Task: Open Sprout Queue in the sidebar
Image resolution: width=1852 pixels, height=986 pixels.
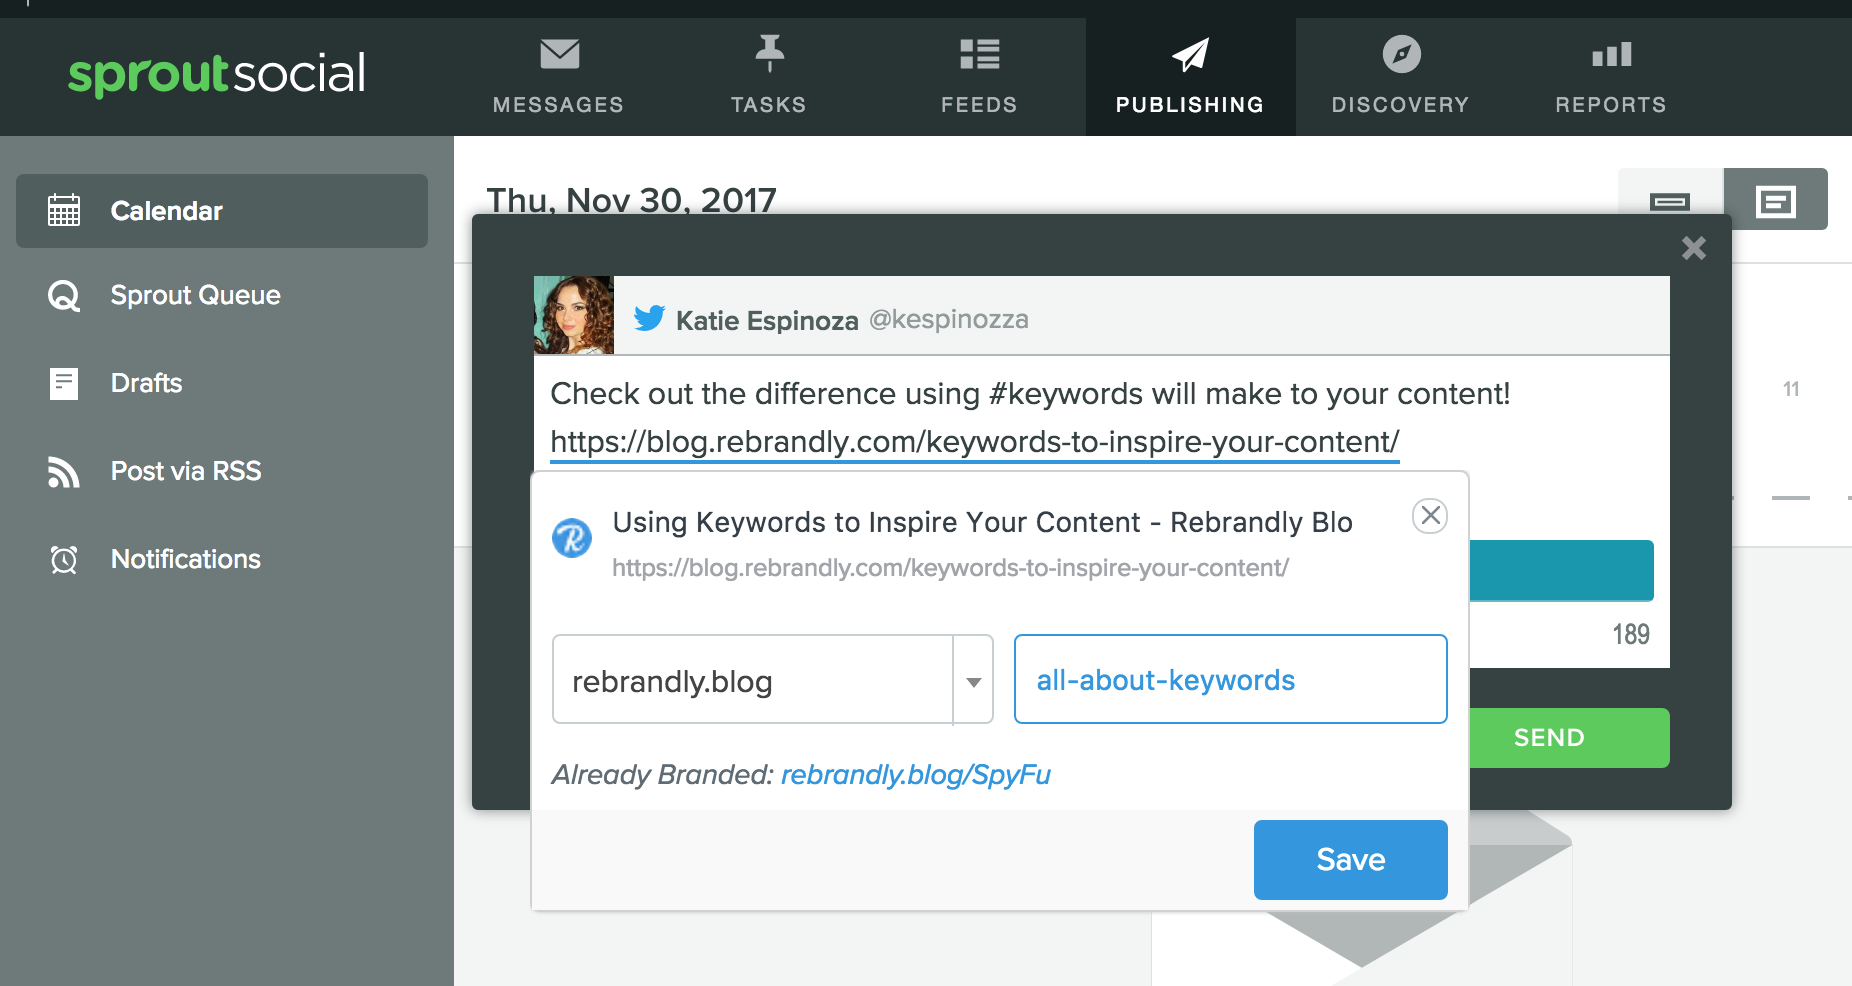Action: click(x=222, y=296)
